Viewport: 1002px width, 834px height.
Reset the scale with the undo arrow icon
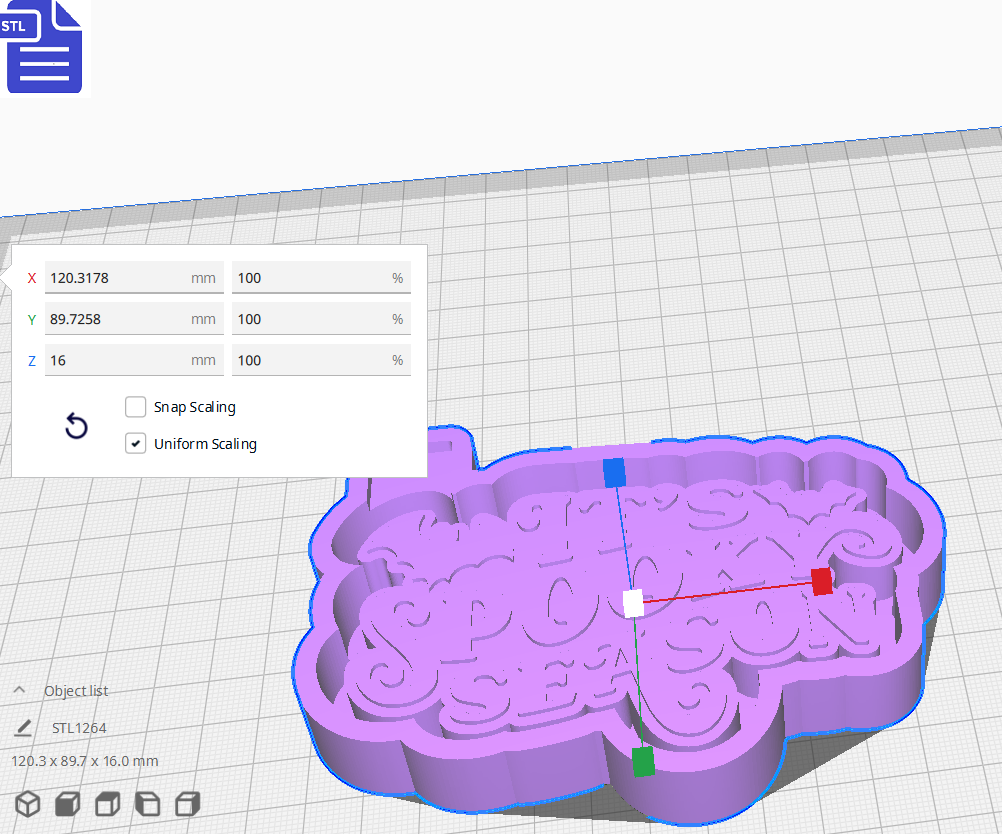[76, 426]
